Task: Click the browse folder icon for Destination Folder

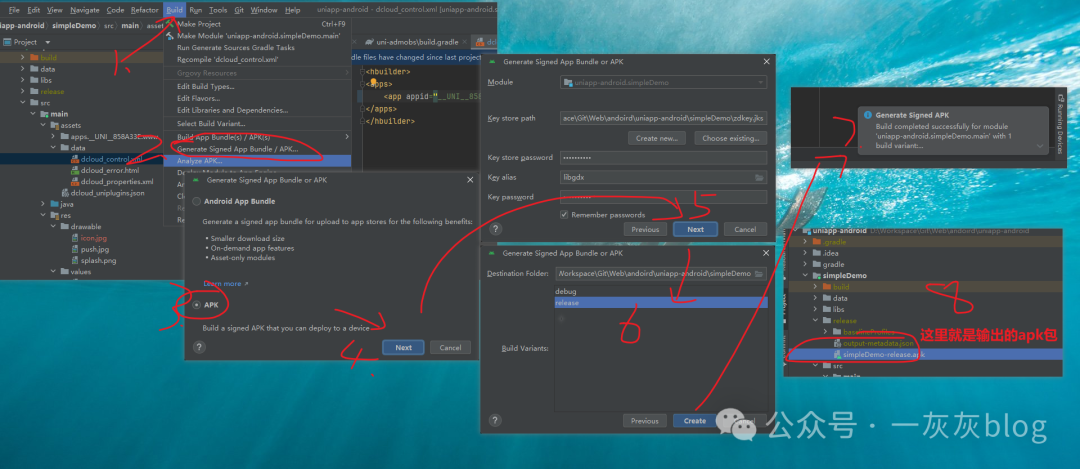Action: click(x=760, y=273)
